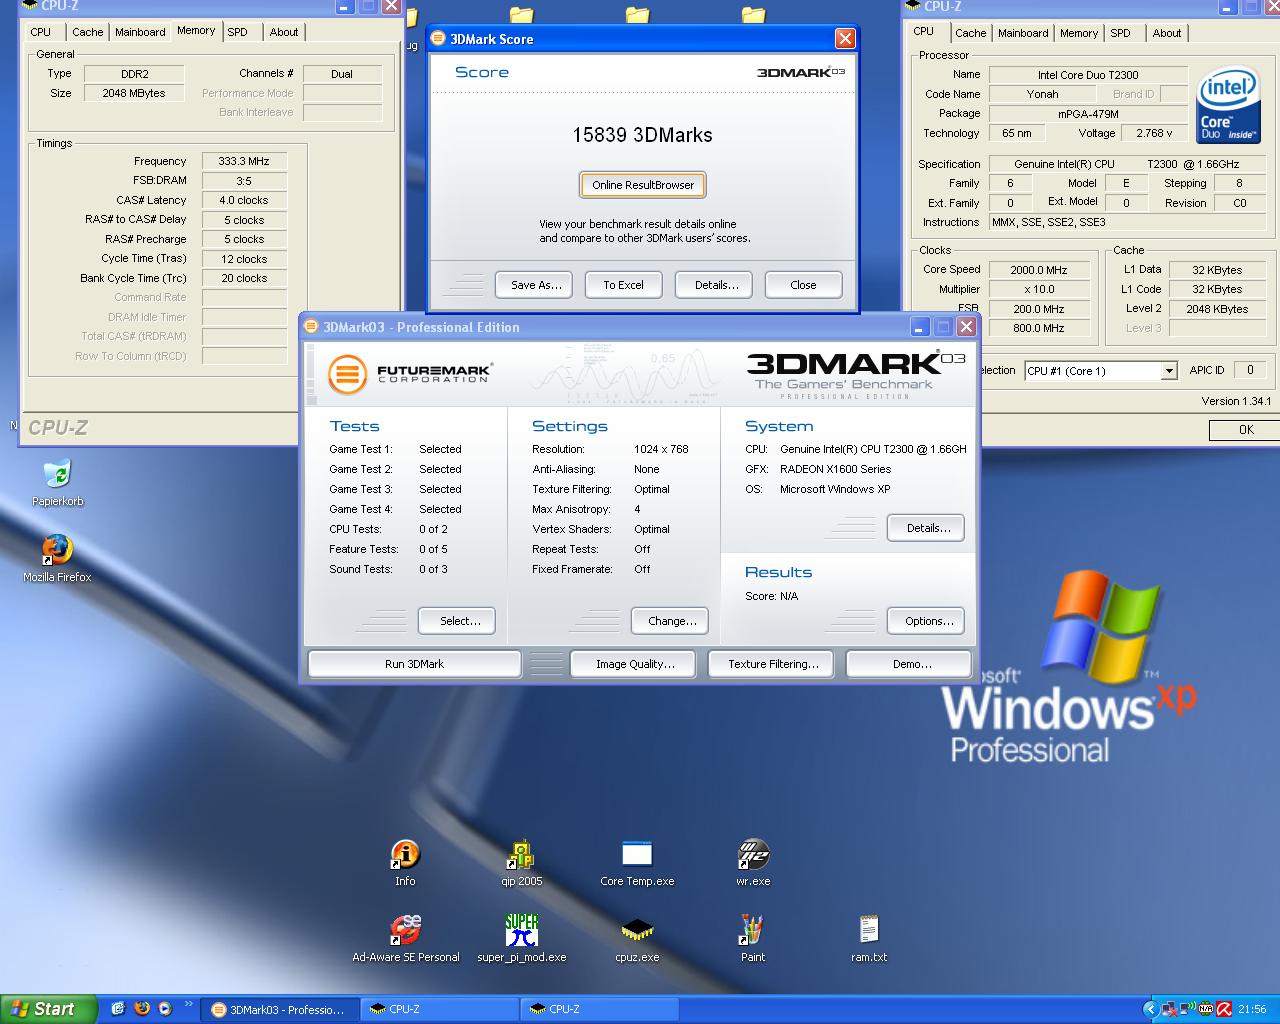Open SPD tab in the right CPU-Z window
The width and height of the screenshot is (1280, 1024).
coord(1121,33)
